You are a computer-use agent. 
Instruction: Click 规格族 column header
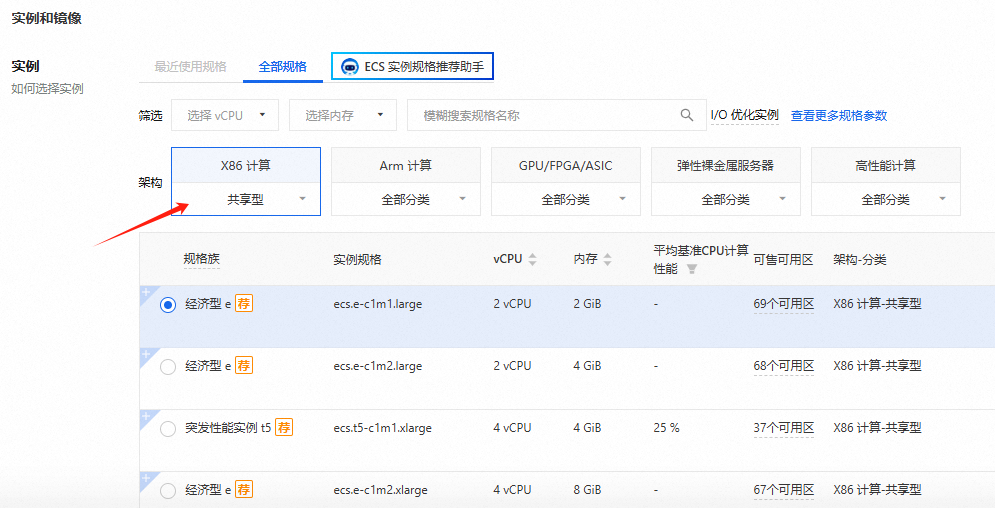coord(202,259)
